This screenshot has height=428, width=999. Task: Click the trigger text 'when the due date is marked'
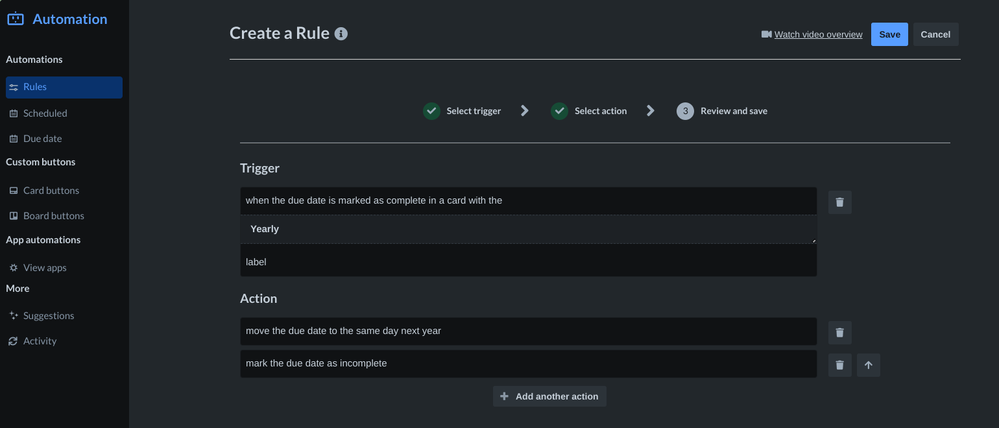pos(374,201)
